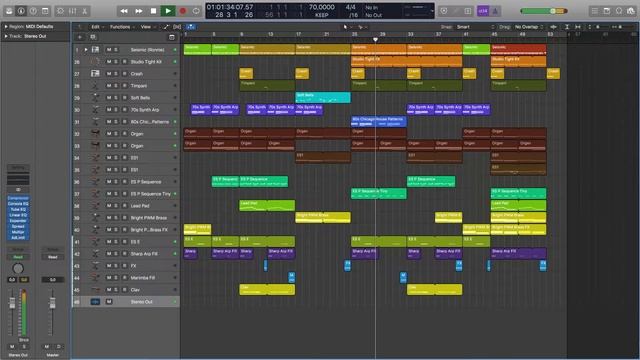Viewport: 640px width, 360px height.
Task: Open the Snap Smart dropdown
Action: 475,27
